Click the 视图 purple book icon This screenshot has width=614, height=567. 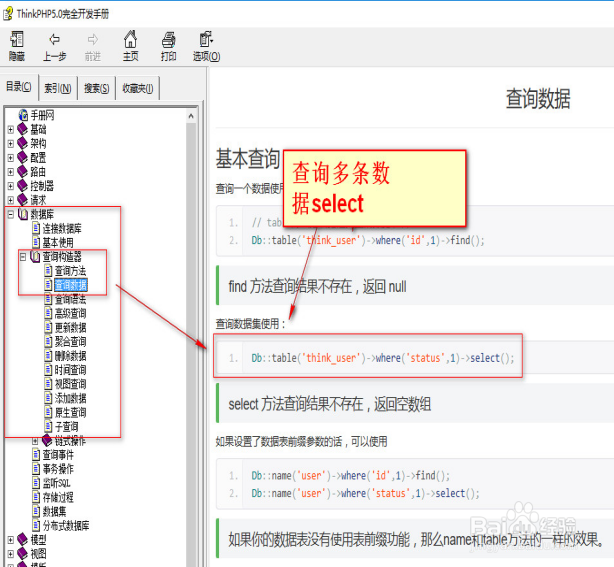click(x=23, y=554)
